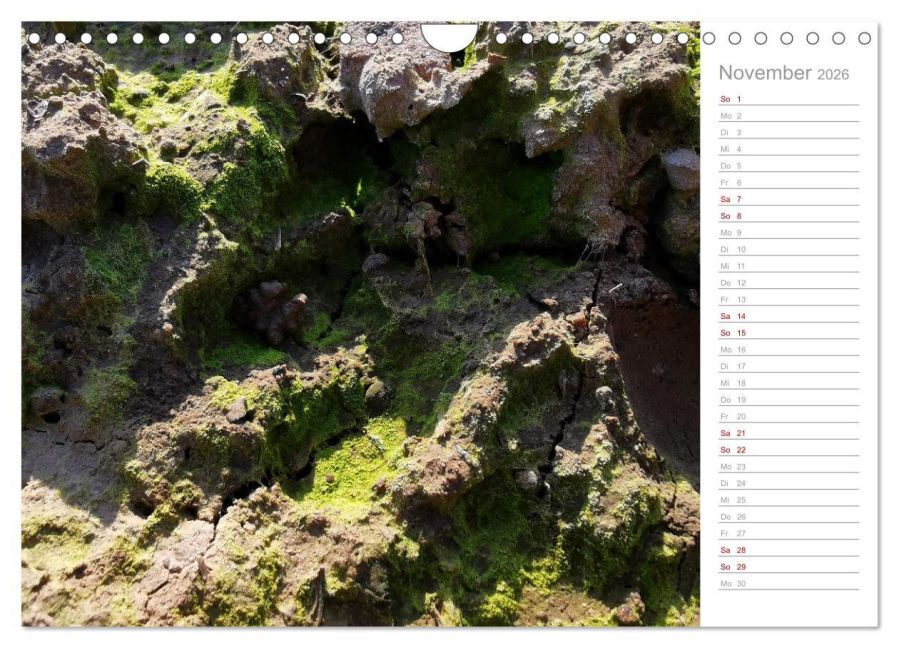Select the Fr 27 date row
The height and width of the screenshot is (648, 899).
tap(789, 533)
